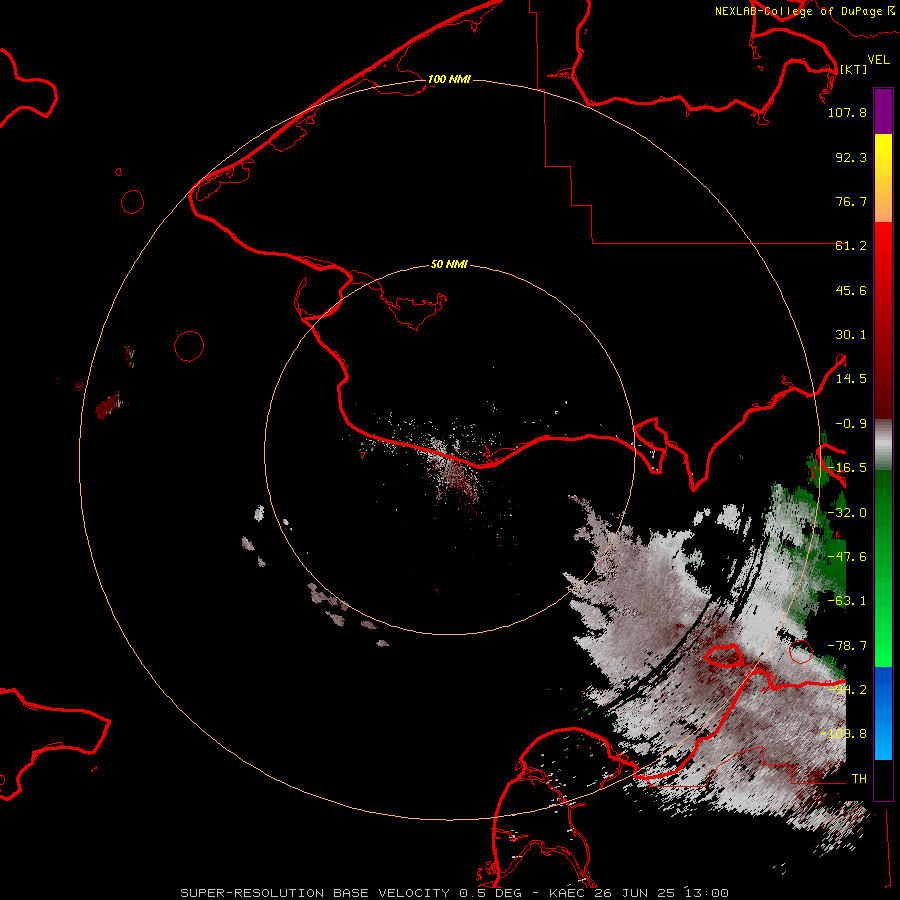
Task: Click the product title caption at bottom
Action: tap(455, 893)
